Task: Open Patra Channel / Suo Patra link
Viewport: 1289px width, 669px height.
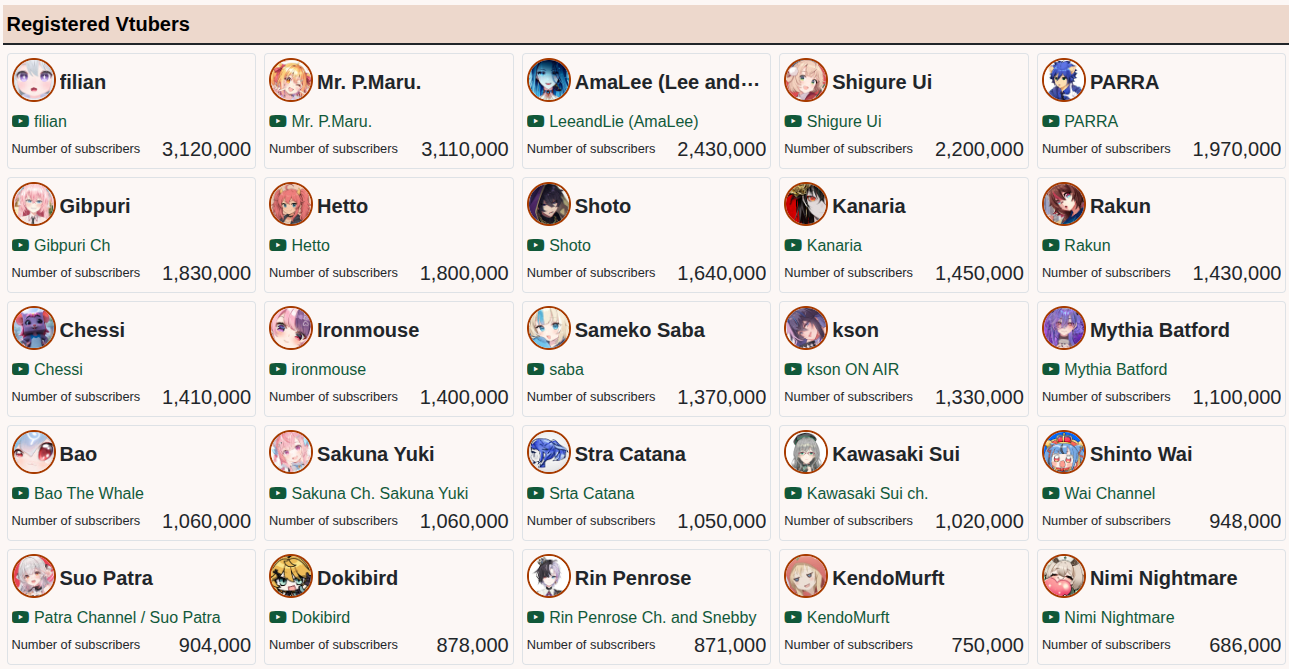Action: tap(127, 617)
